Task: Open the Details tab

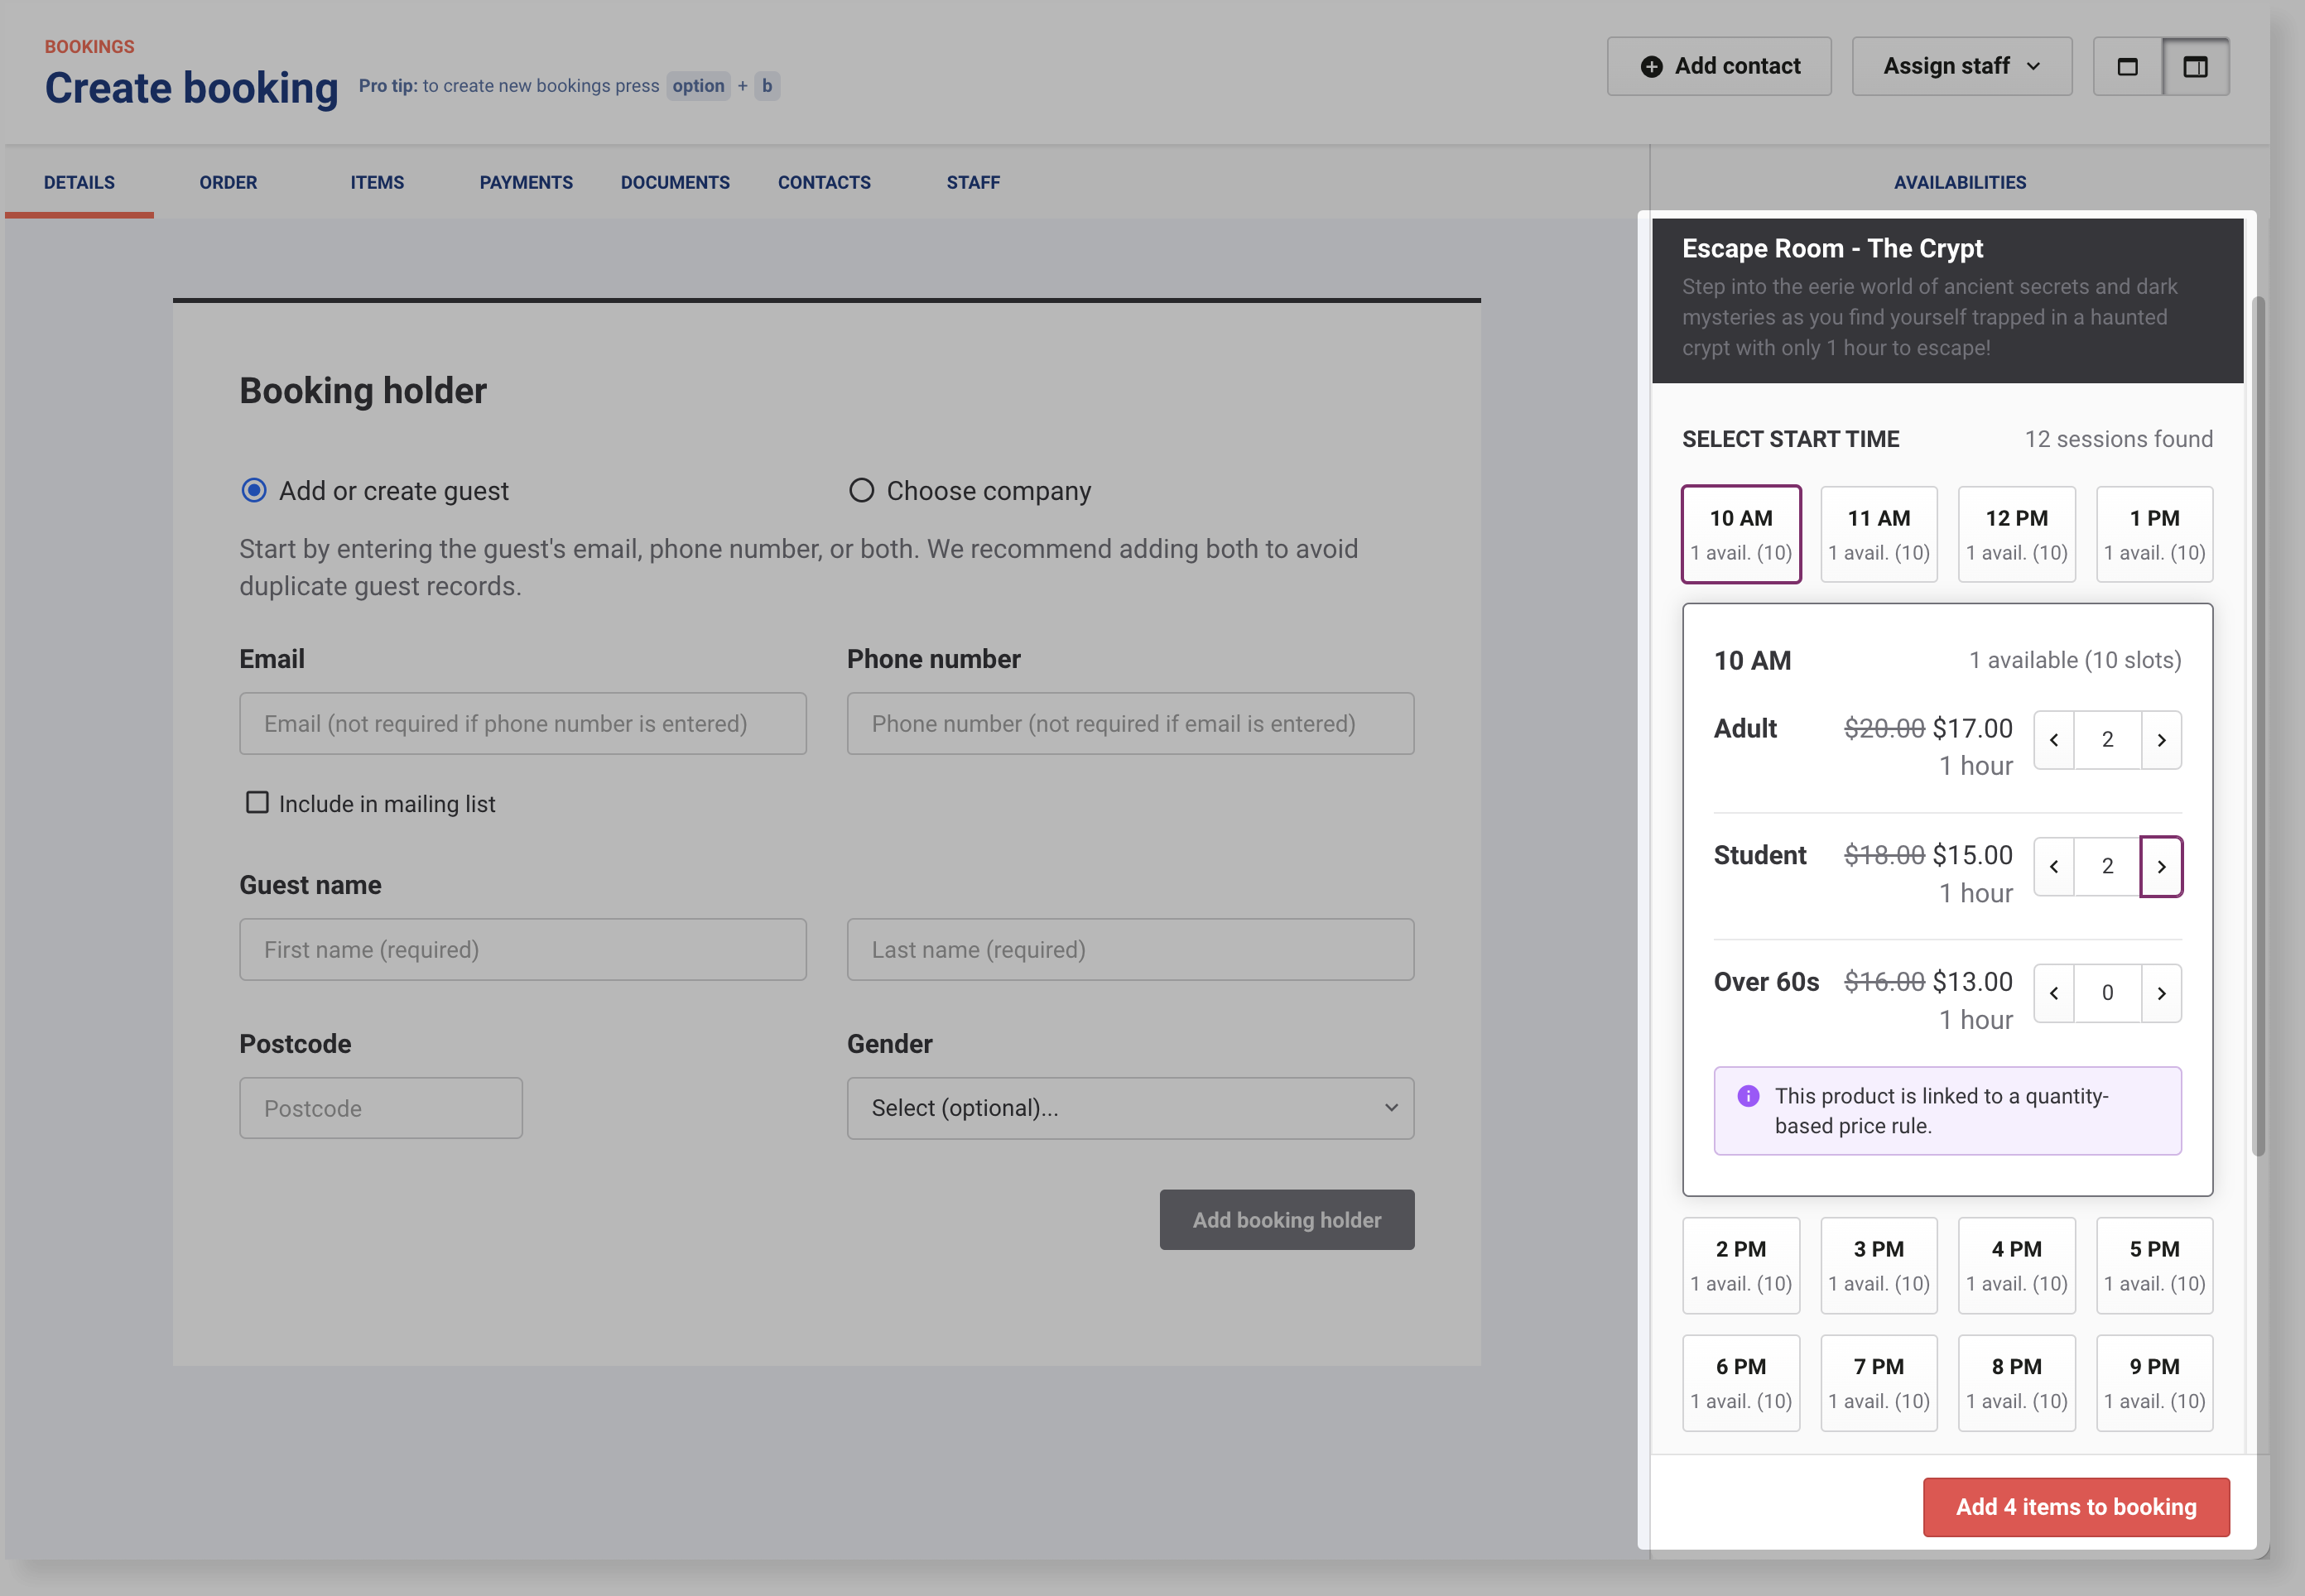Action: click(79, 183)
